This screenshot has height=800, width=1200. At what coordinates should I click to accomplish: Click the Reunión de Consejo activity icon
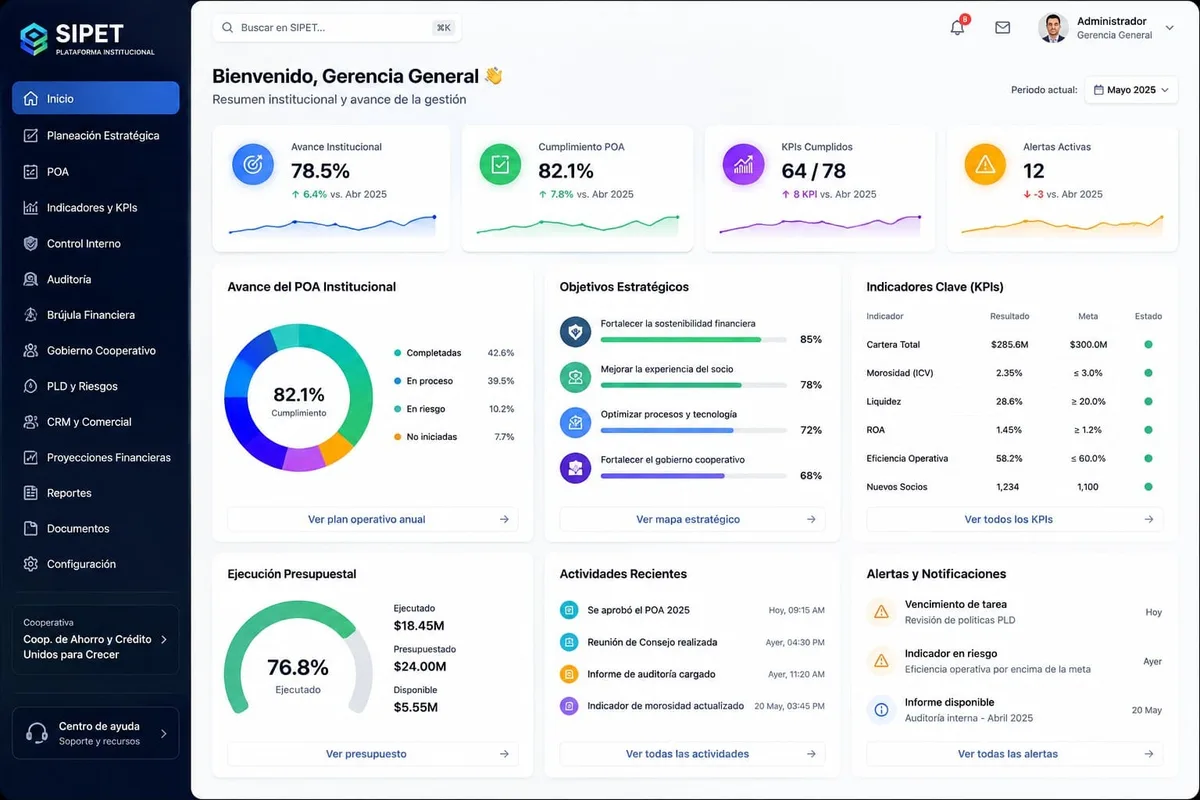pyautogui.click(x=569, y=642)
